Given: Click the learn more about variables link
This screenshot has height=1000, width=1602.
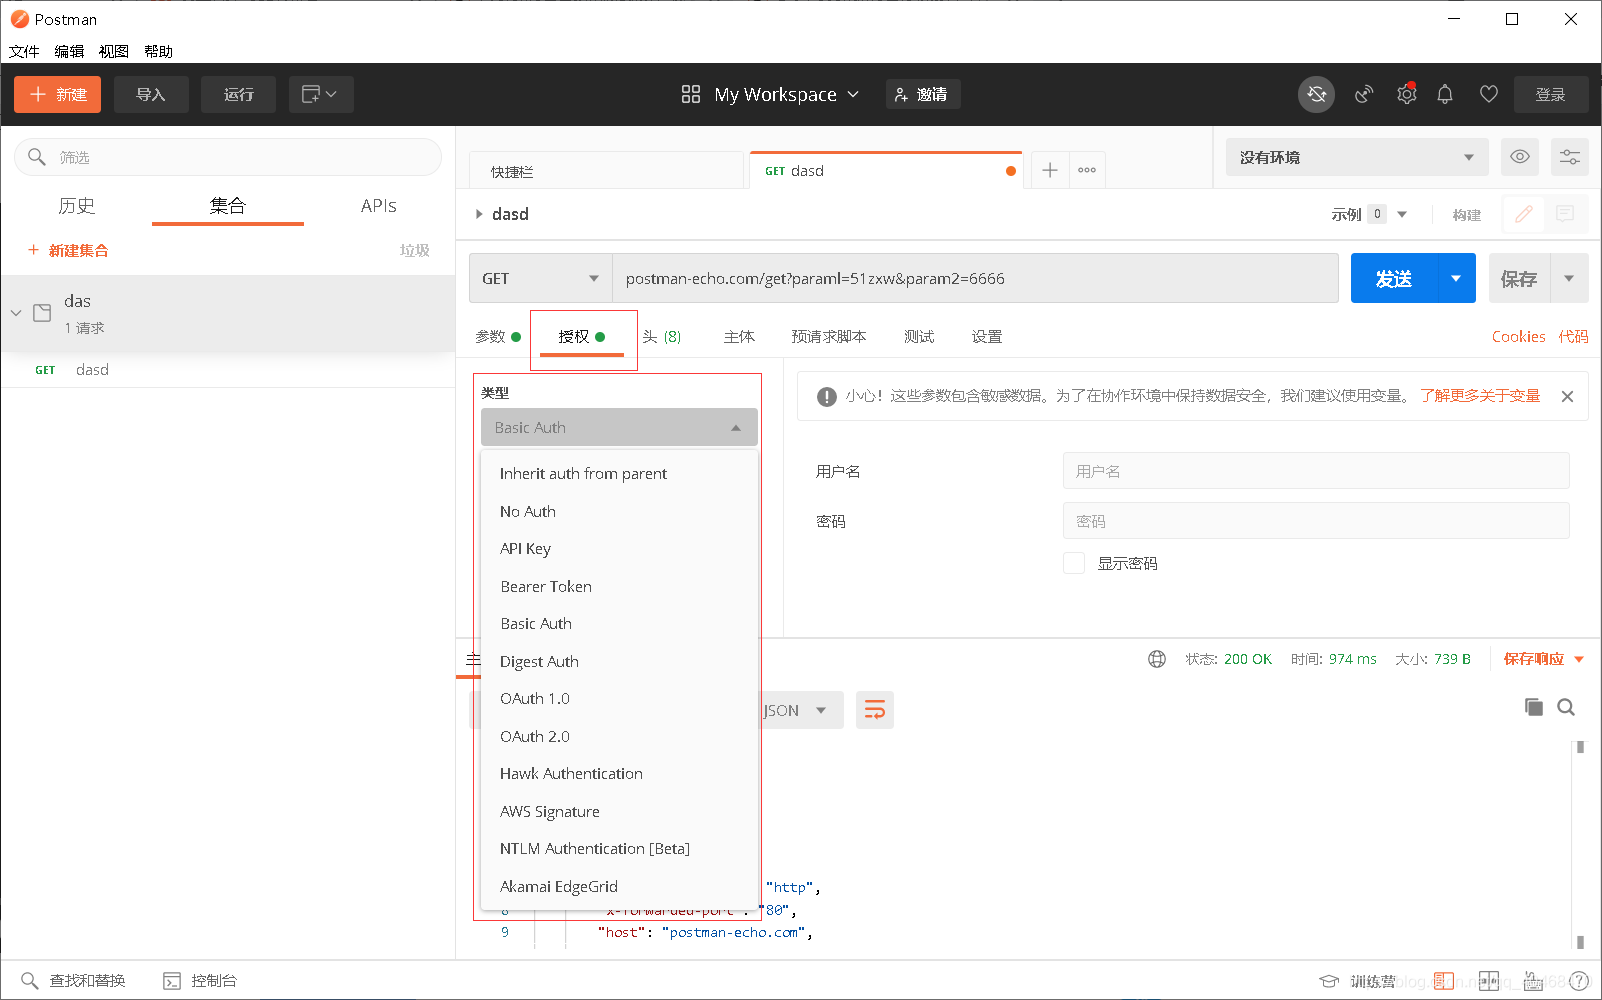Looking at the screenshot, I should [x=1480, y=396].
